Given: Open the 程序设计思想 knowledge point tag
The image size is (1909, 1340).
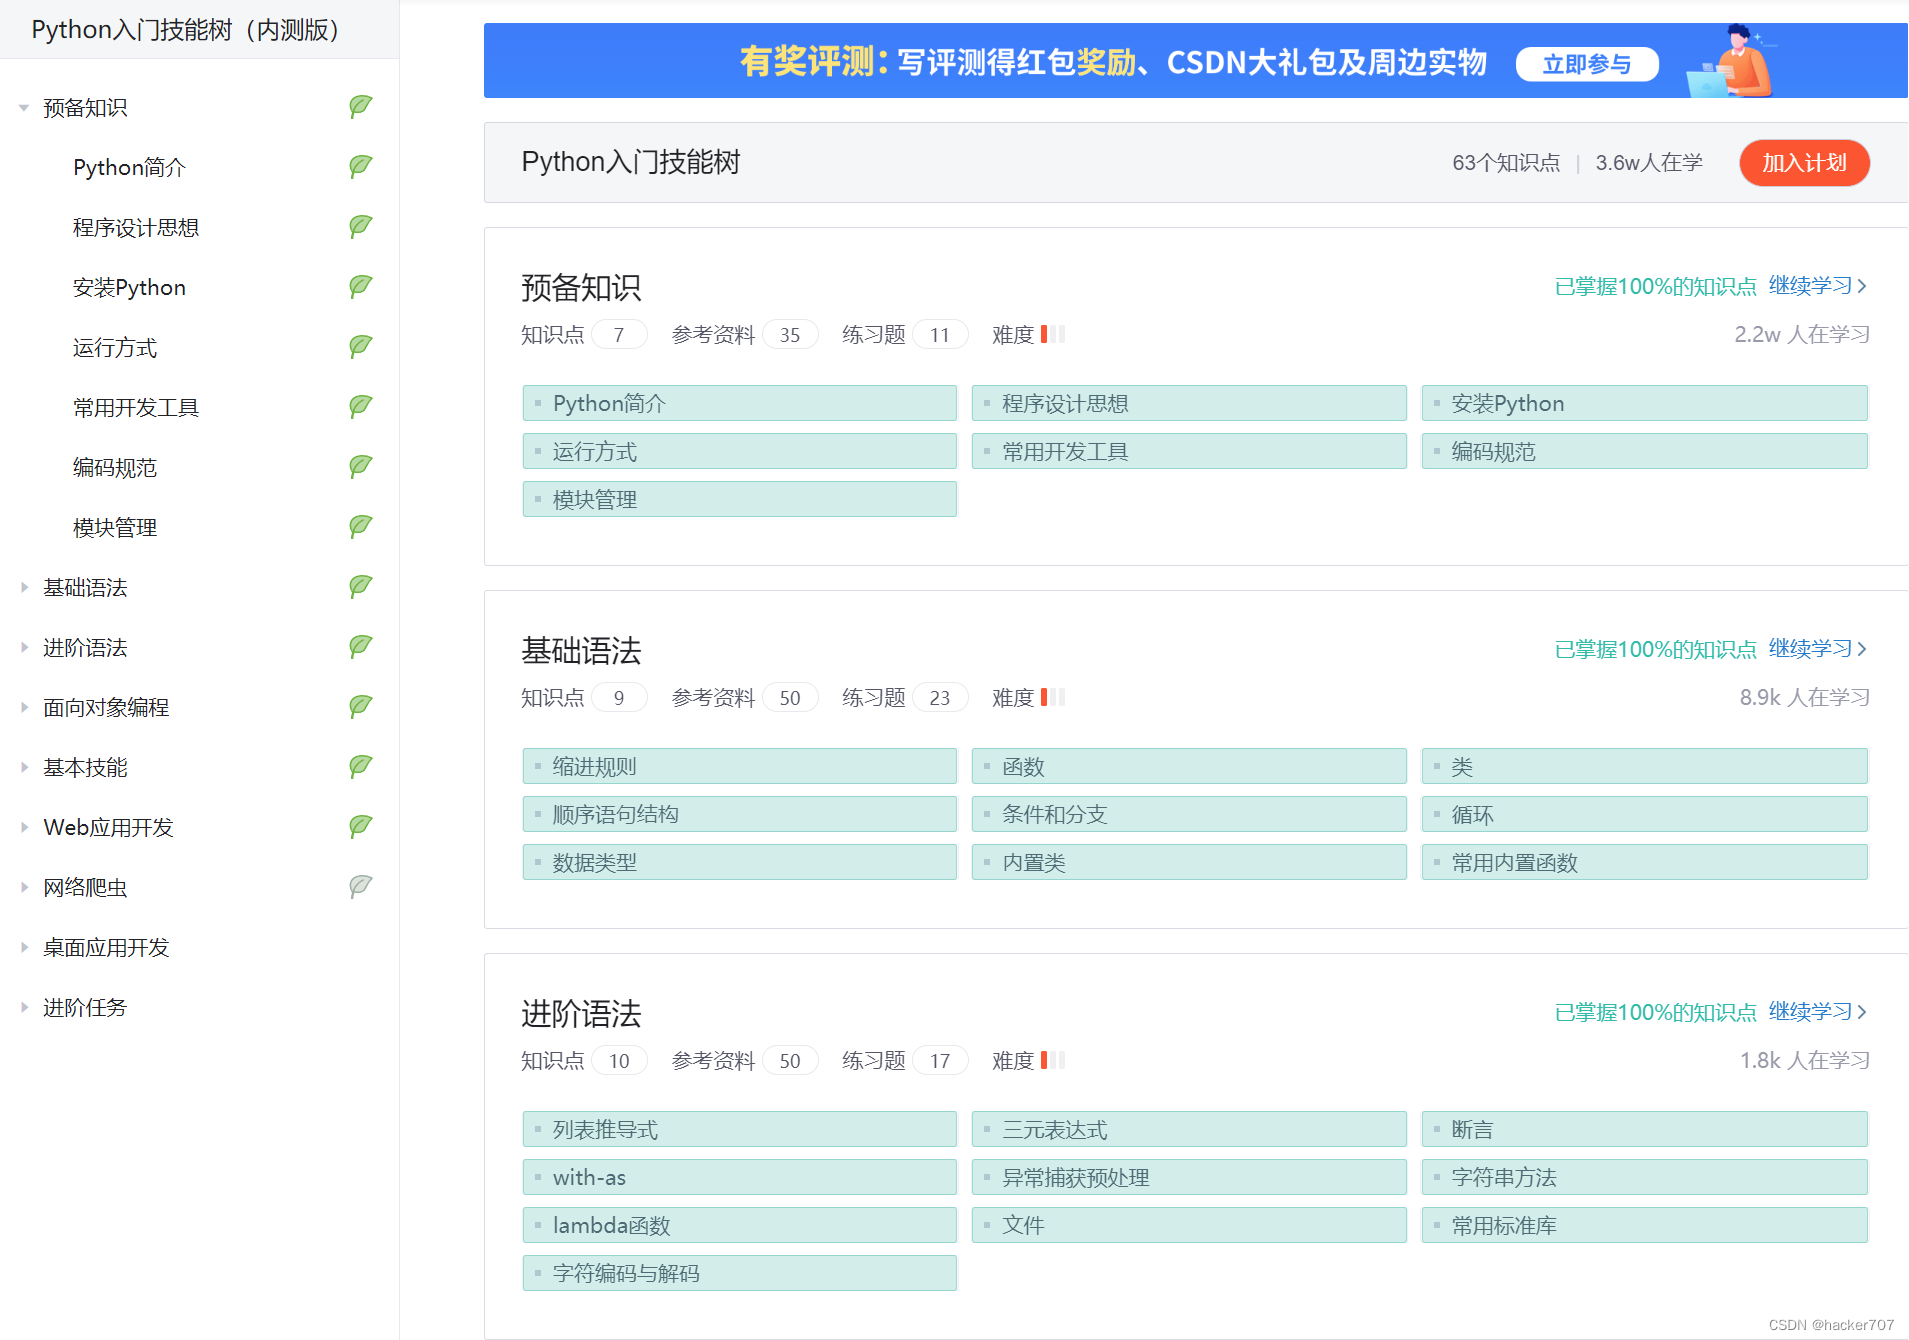Looking at the screenshot, I should click(x=1189, y=403).
